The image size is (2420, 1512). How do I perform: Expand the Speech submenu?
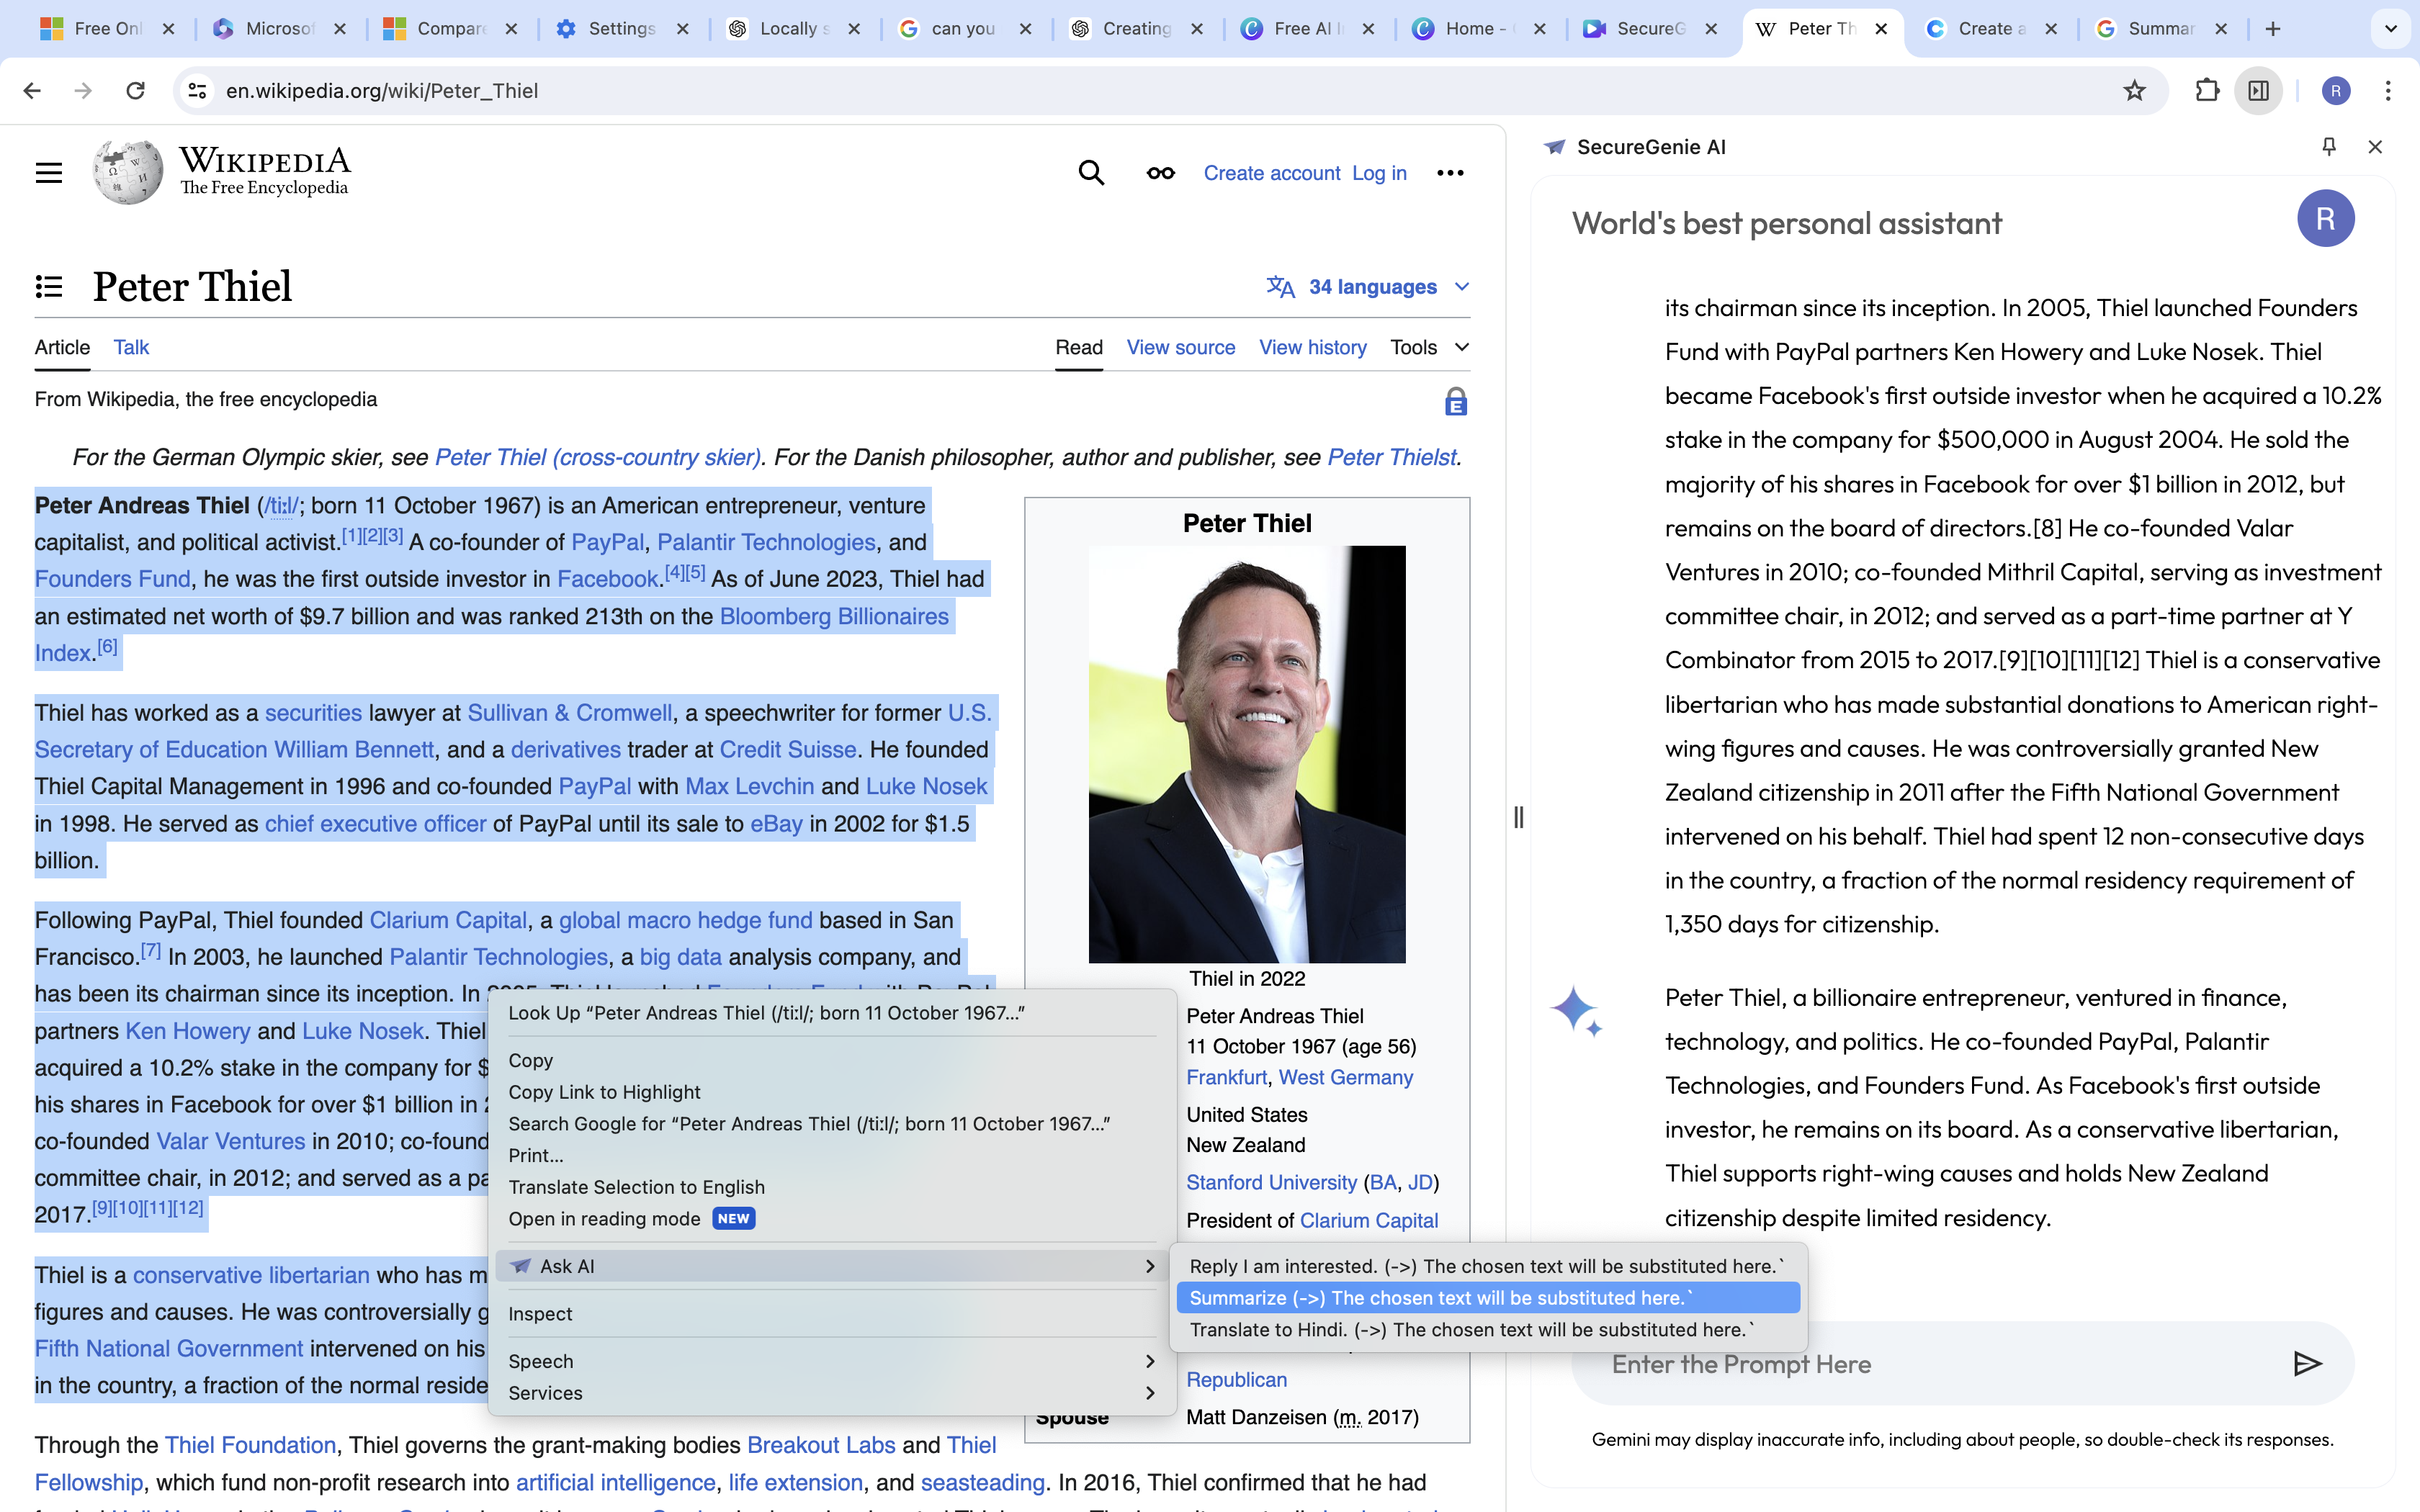click(830, 1361)
